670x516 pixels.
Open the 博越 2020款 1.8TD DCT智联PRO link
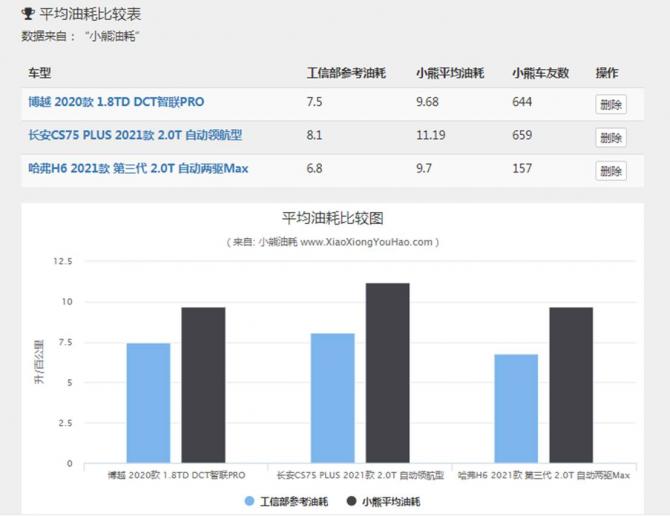click(116, 102)
